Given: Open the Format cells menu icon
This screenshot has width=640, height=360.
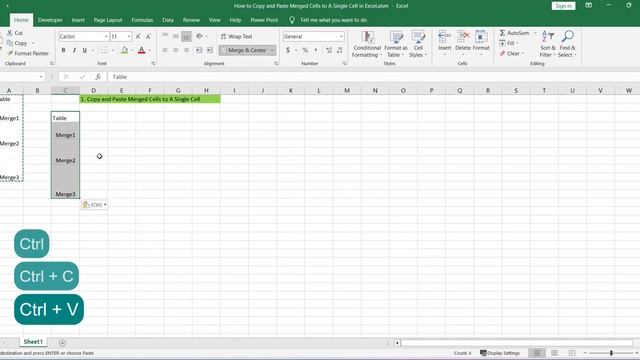Looking at the screenshot, I should point(481,37).
